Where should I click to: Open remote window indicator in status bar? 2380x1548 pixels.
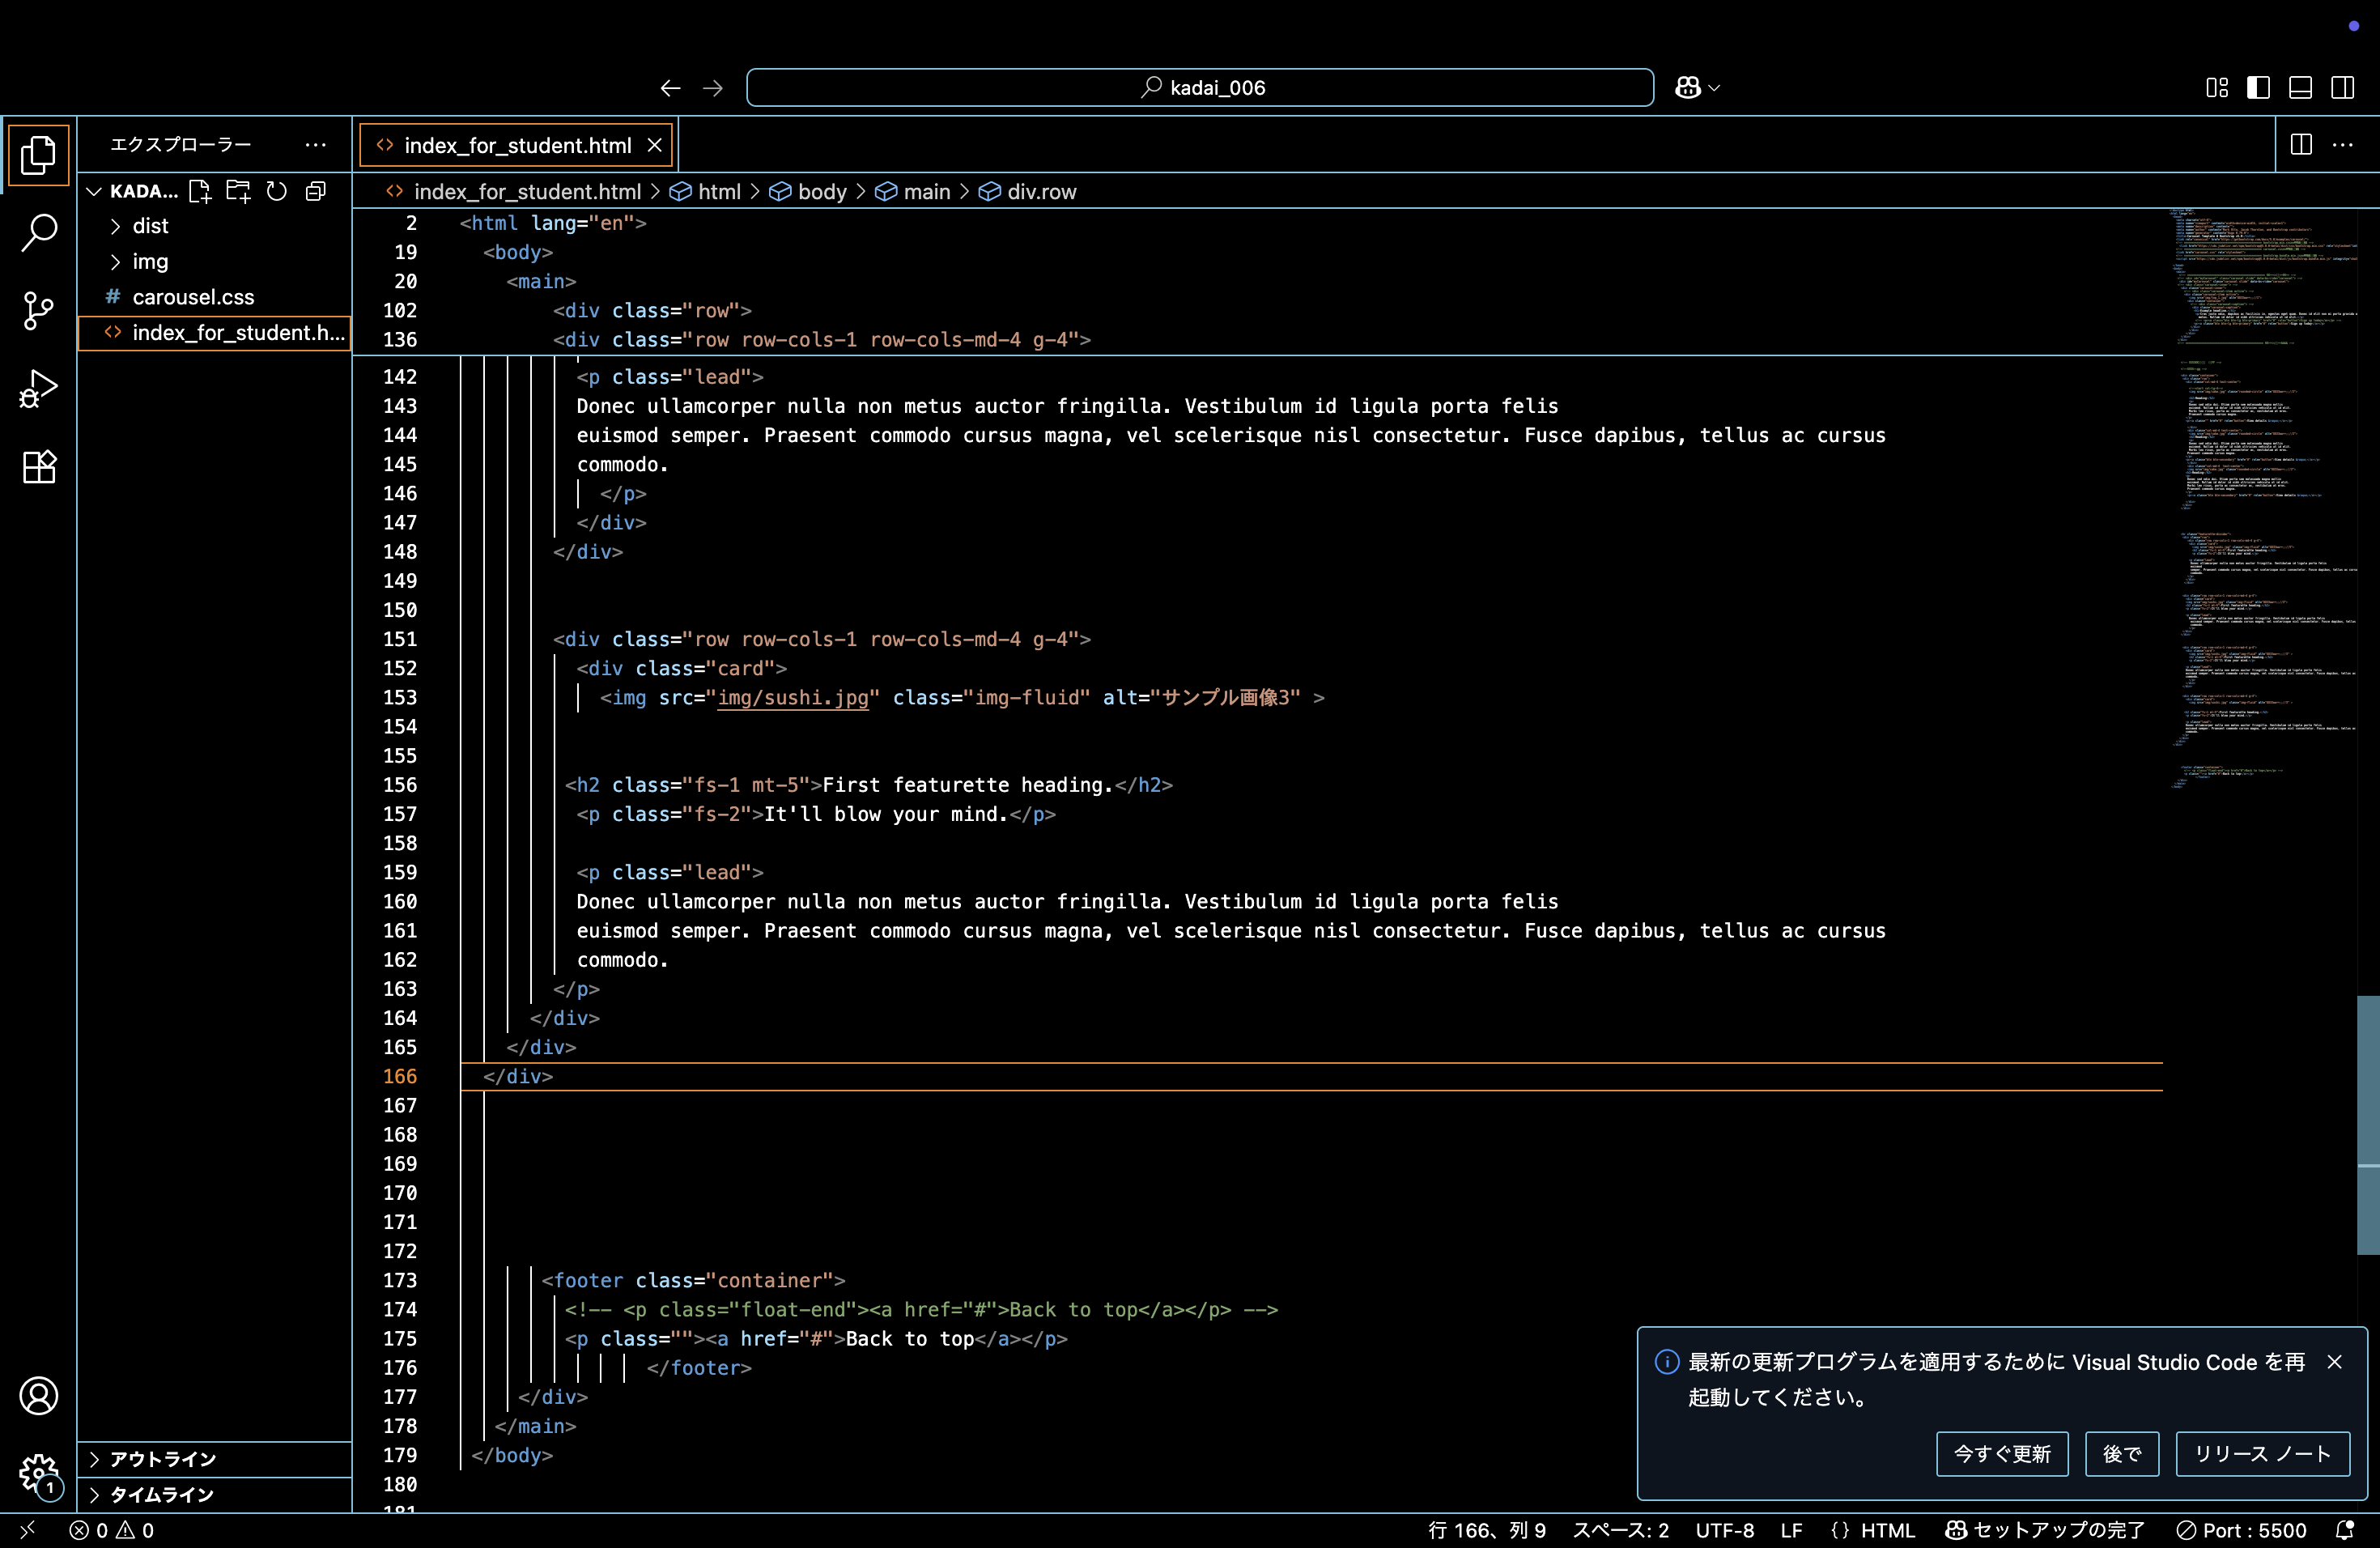coord(28,1530)
